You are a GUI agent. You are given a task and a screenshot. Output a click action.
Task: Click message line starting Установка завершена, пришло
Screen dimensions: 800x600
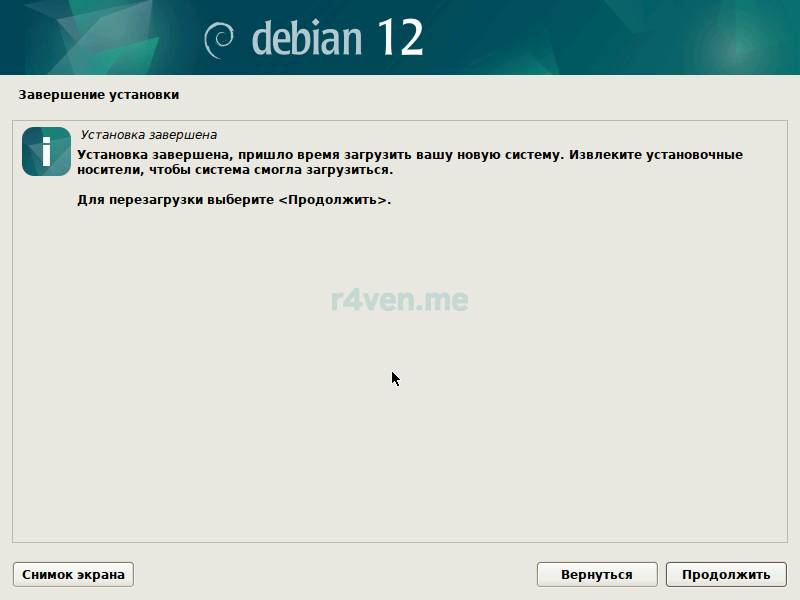[x=300, y=155]
